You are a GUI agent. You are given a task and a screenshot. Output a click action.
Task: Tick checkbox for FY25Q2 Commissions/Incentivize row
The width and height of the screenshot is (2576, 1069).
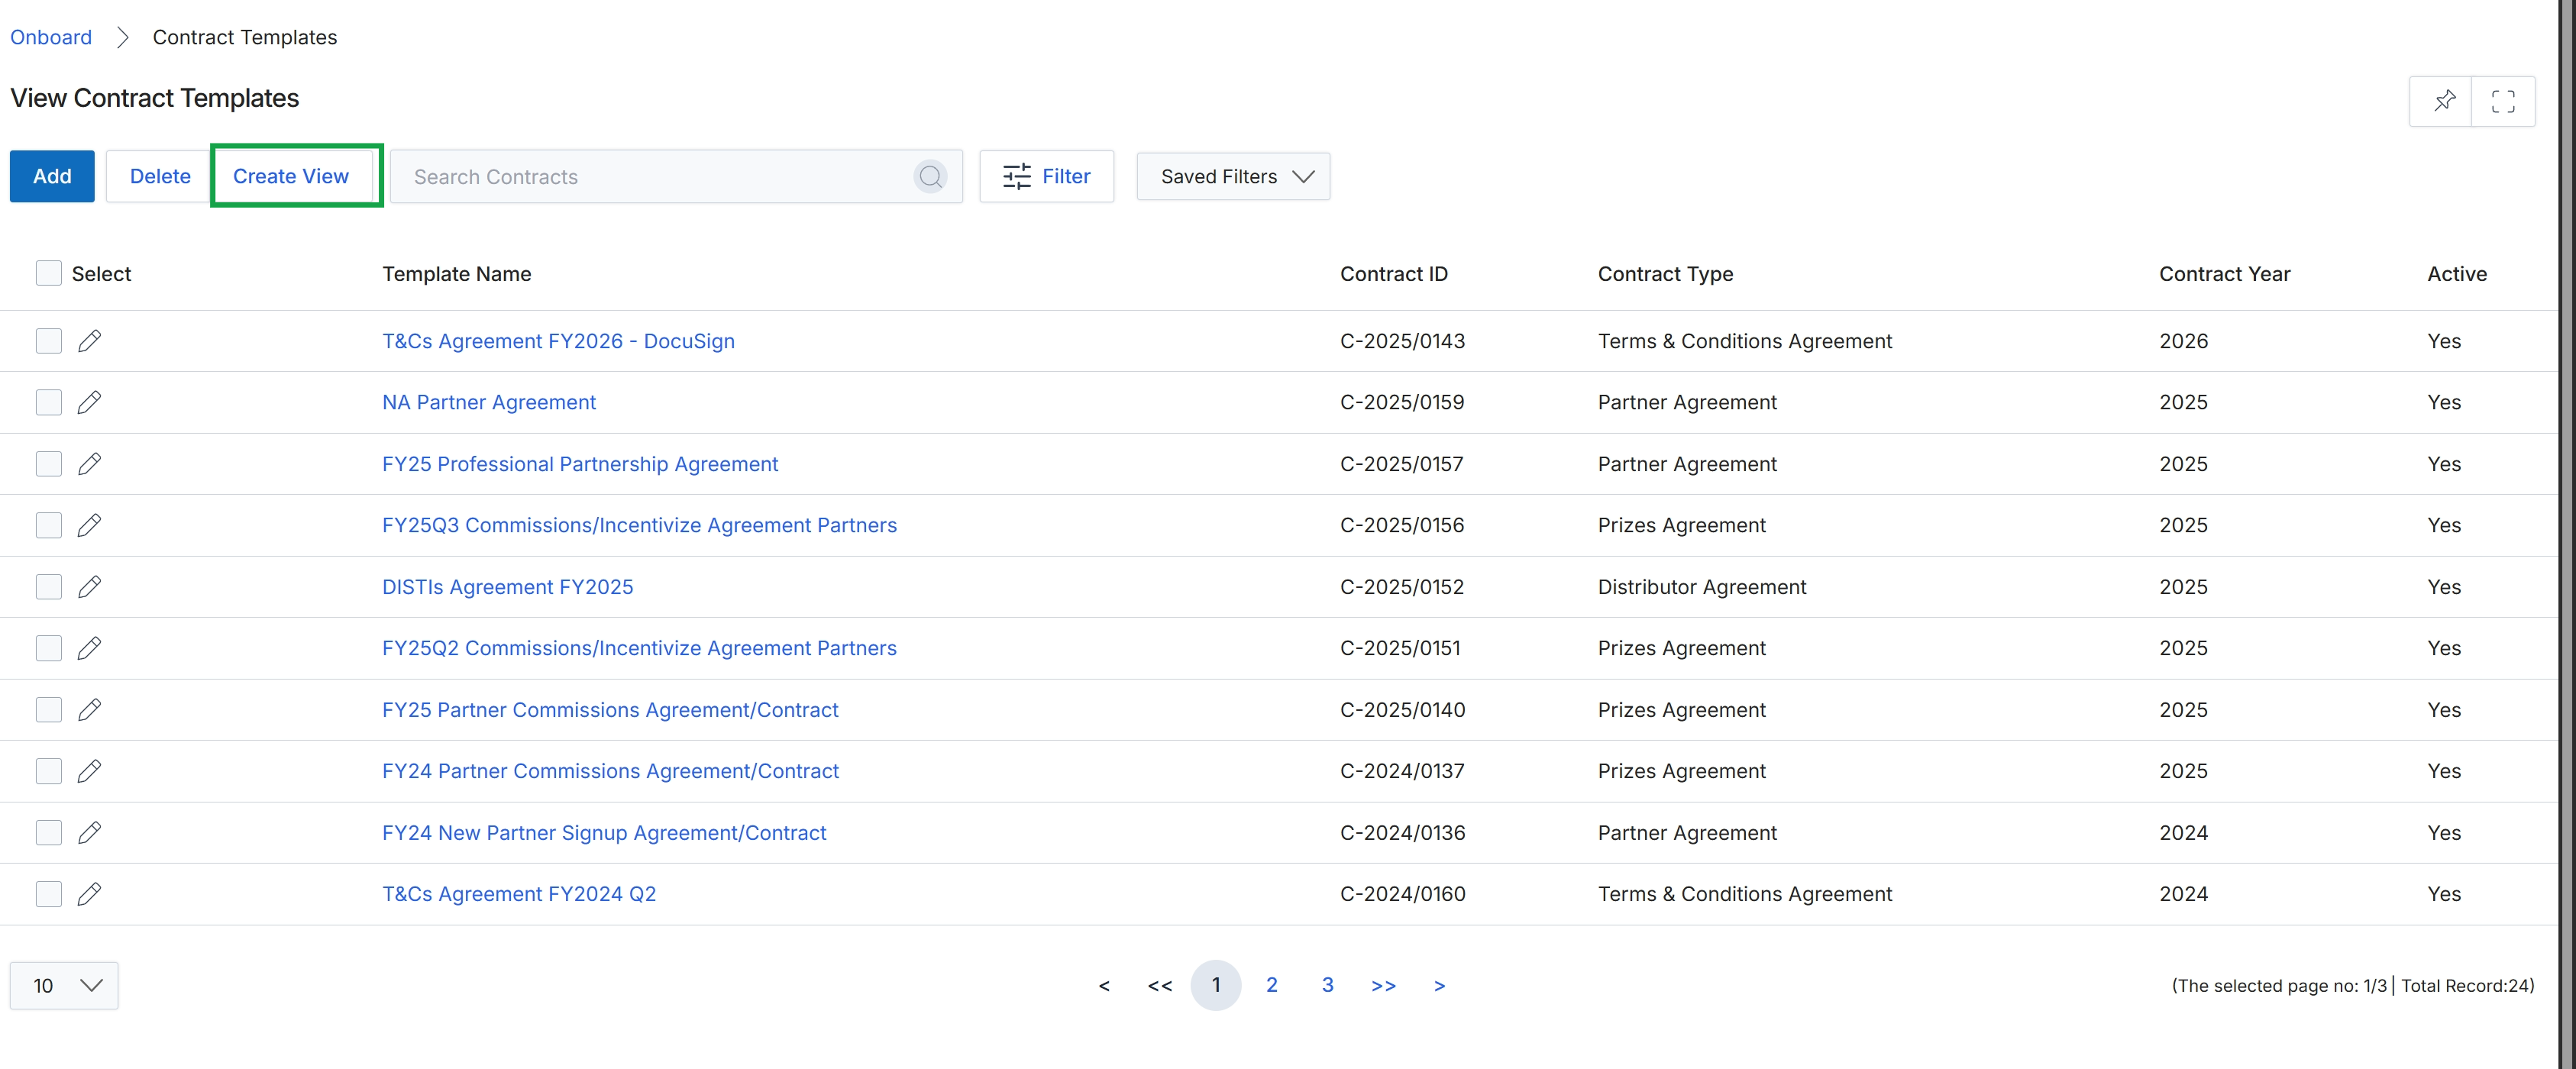coord(49,648)
